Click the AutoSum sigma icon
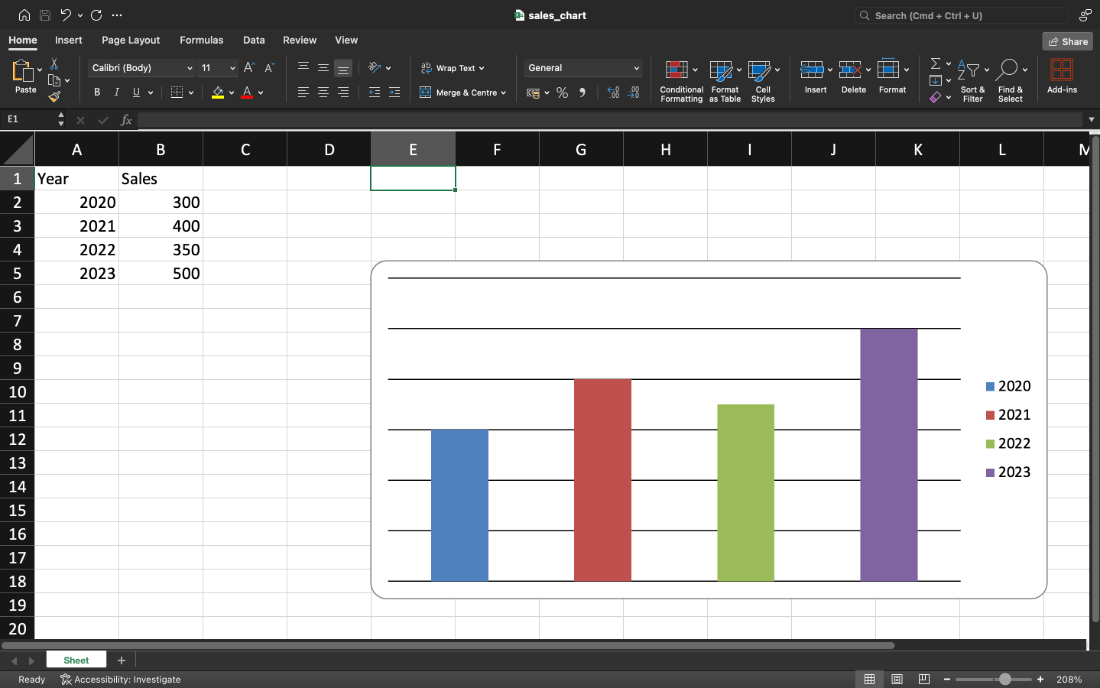1100x688 pixels. coord(935,63)
